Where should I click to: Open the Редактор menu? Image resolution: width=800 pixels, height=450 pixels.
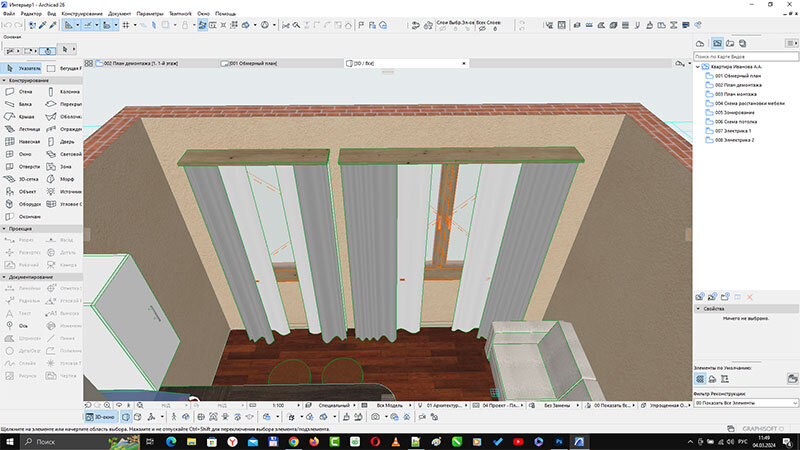tap(31, 14)
